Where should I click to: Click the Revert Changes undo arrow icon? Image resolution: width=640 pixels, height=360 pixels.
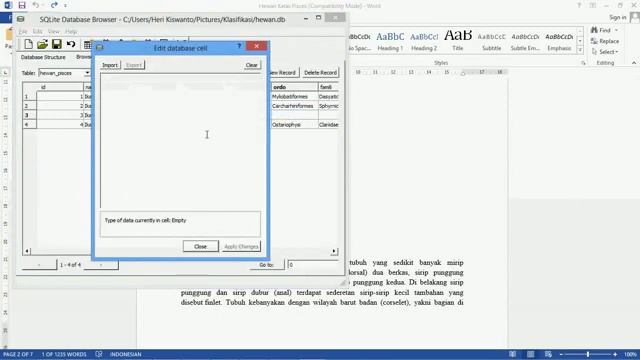coord(71,44)
